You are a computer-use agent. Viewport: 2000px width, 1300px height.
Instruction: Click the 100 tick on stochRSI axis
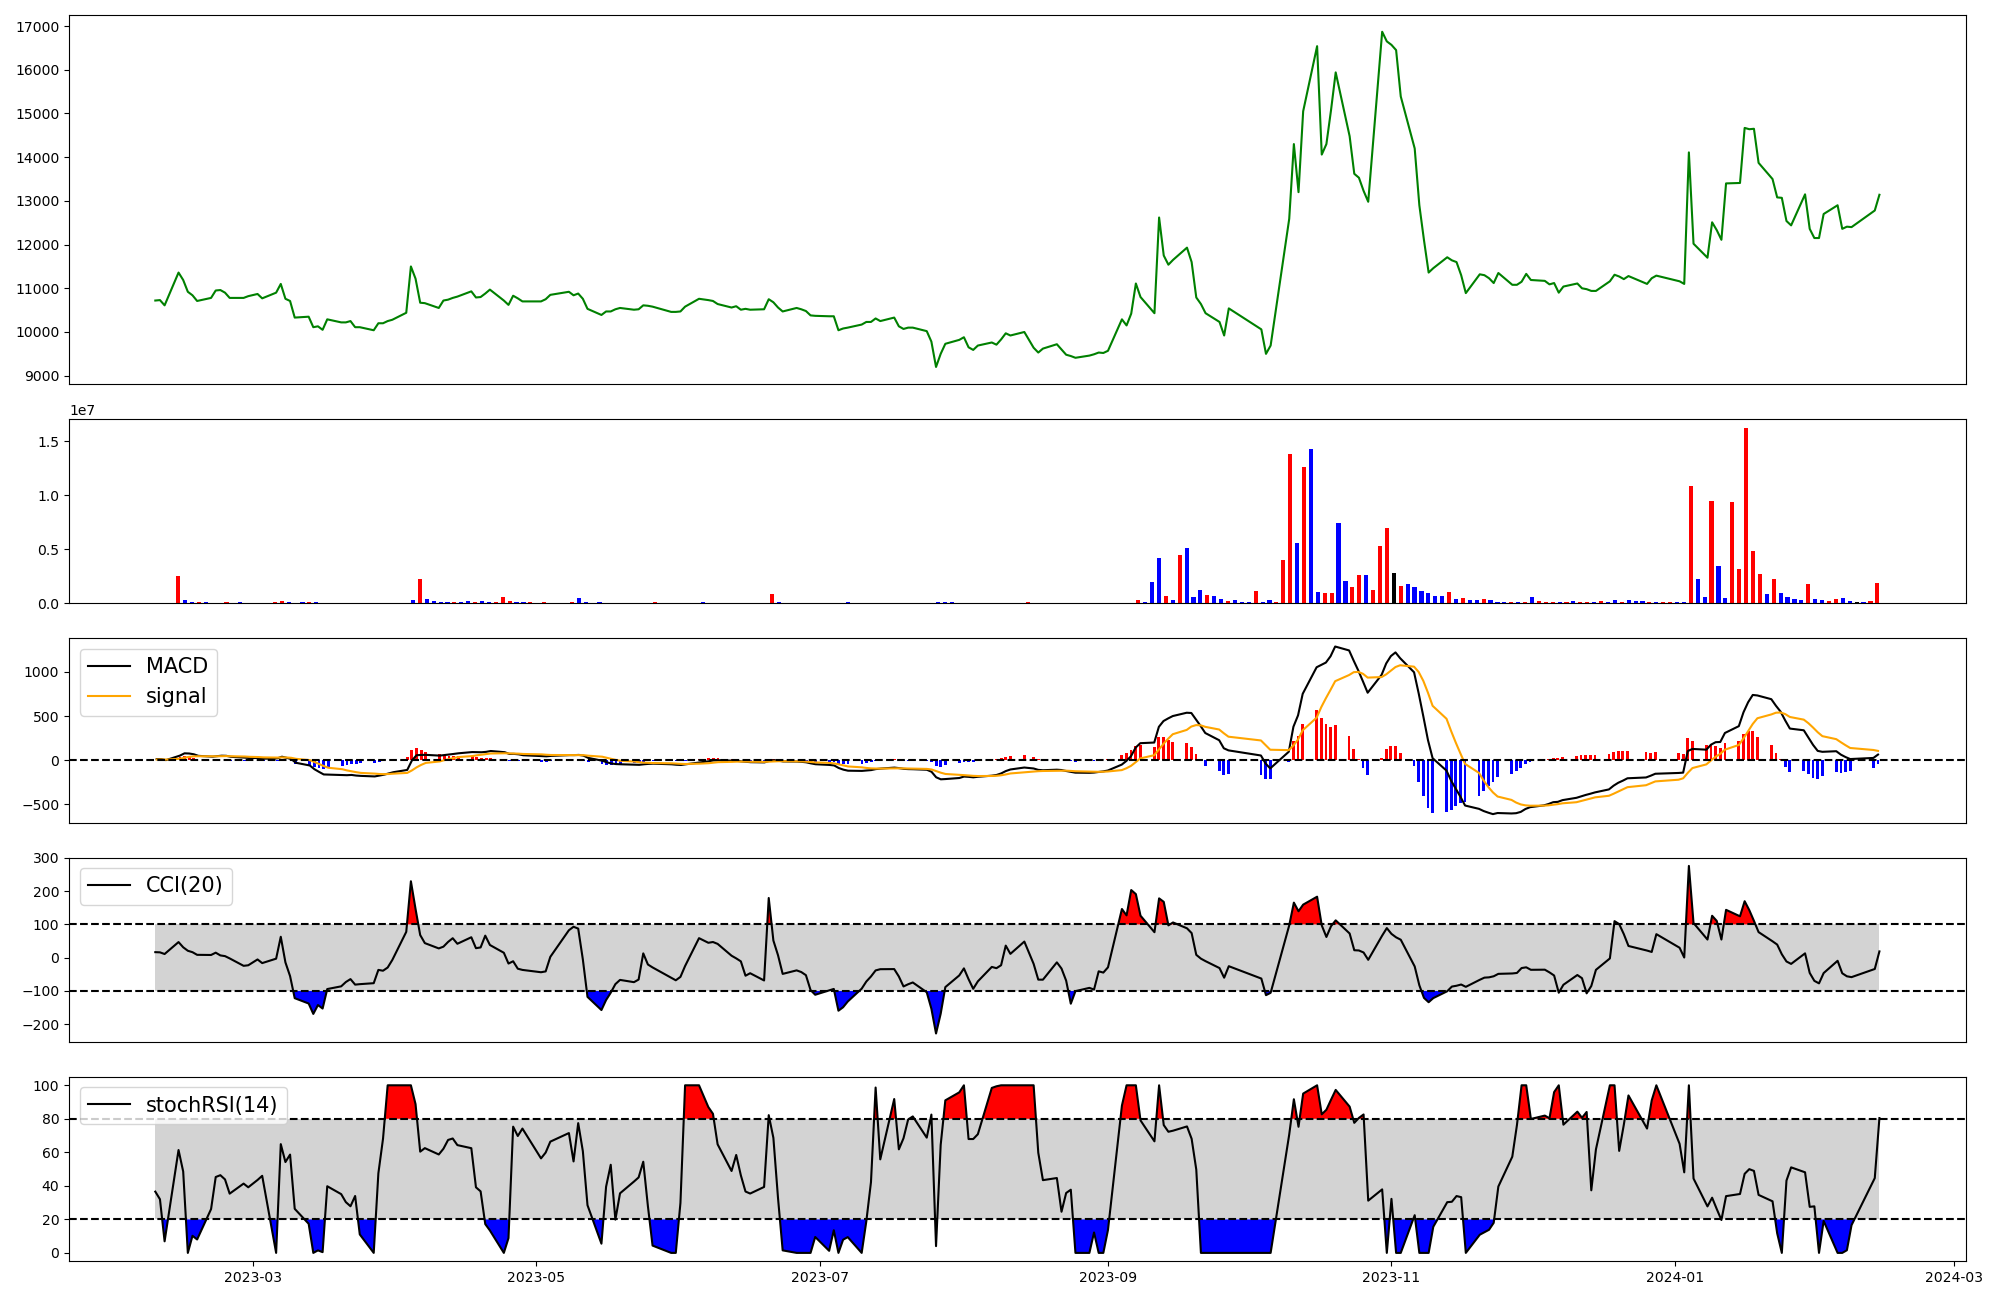(45, 1086)
